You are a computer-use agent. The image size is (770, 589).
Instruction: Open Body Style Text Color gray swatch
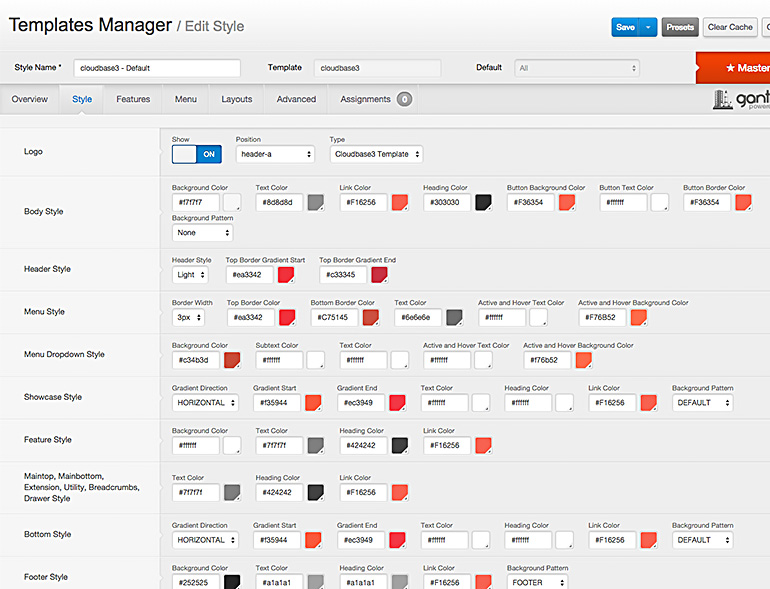316,202
